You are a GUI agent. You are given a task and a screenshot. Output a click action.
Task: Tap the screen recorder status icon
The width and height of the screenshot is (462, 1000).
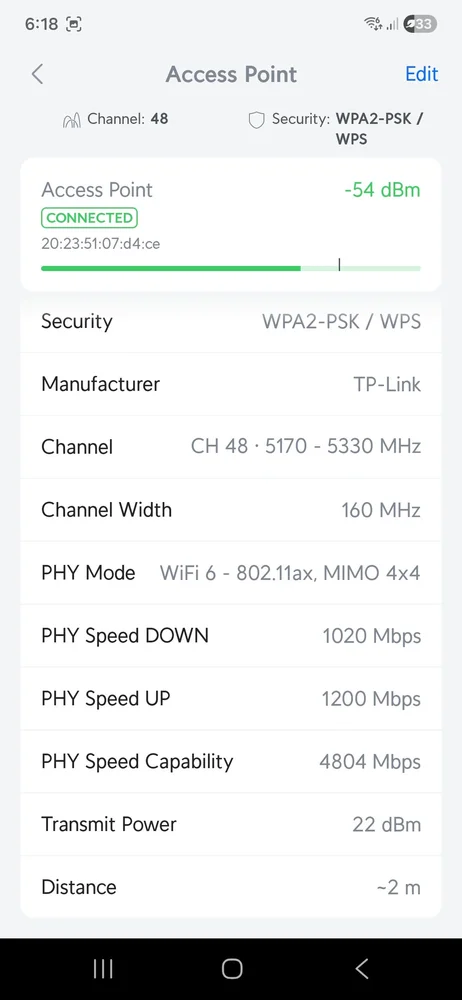(x=74, y=24)
